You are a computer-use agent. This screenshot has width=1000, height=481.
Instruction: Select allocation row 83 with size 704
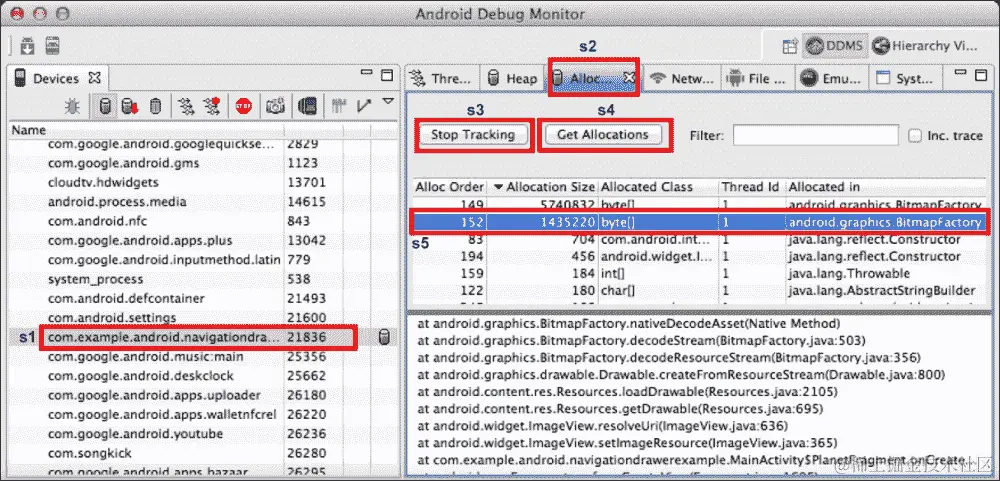point(698,240)
